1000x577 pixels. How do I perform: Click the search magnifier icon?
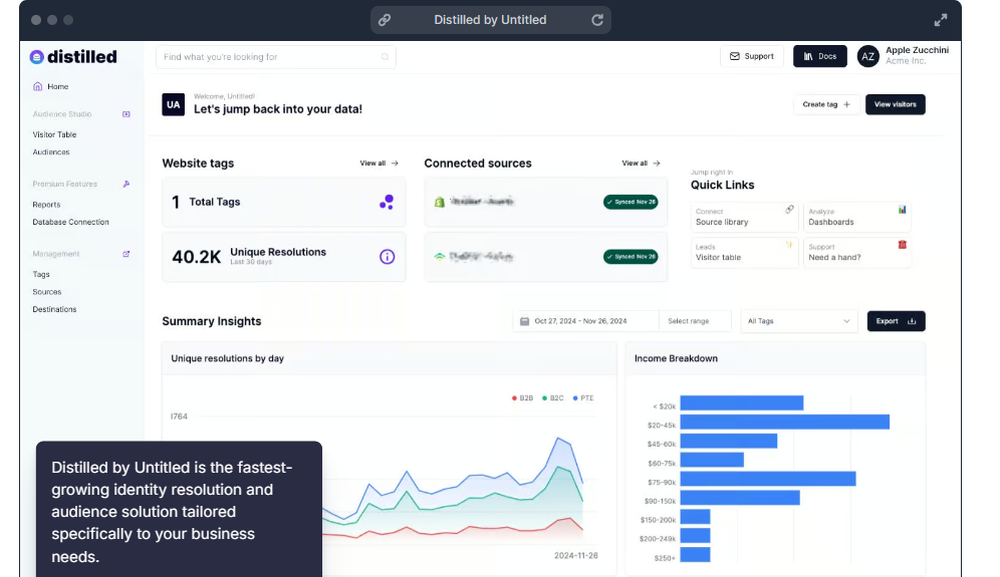385,57
